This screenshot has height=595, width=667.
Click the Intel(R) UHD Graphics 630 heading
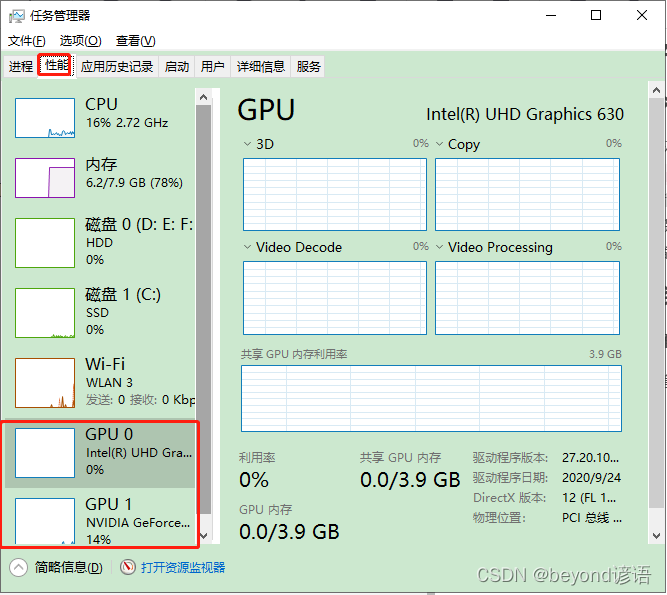pos(525,114)
